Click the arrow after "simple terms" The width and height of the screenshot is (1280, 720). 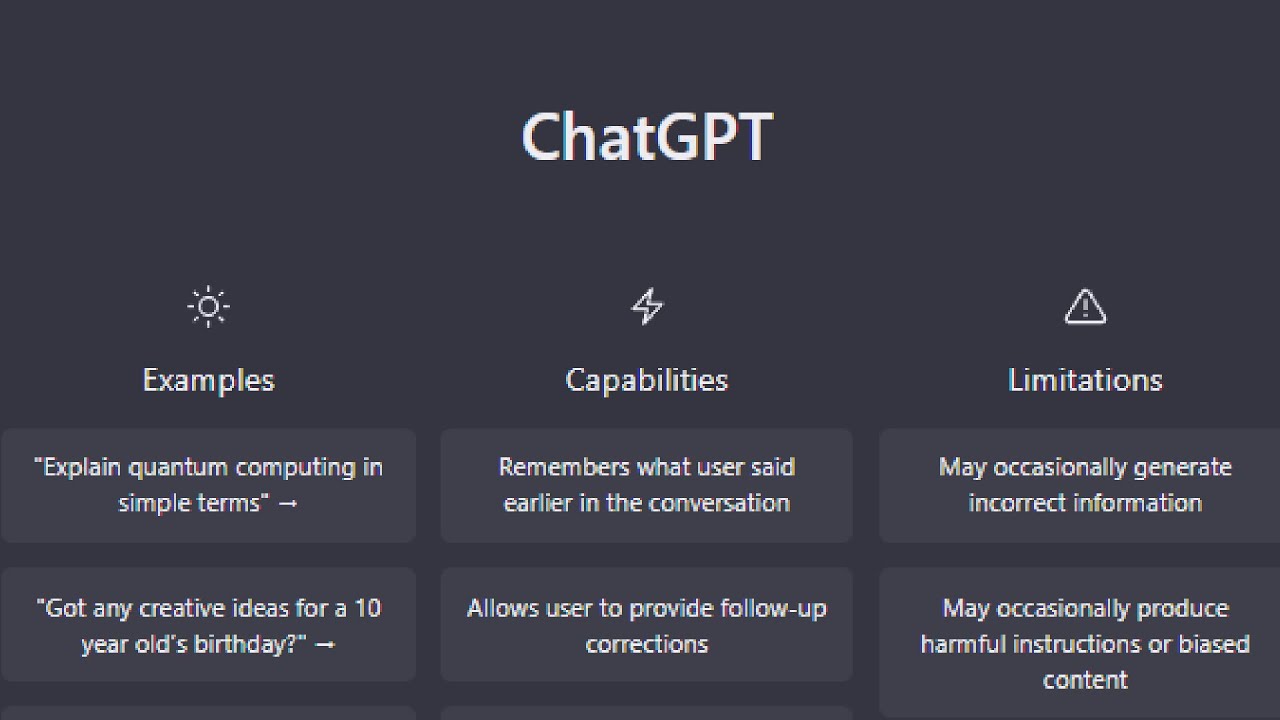288,504
